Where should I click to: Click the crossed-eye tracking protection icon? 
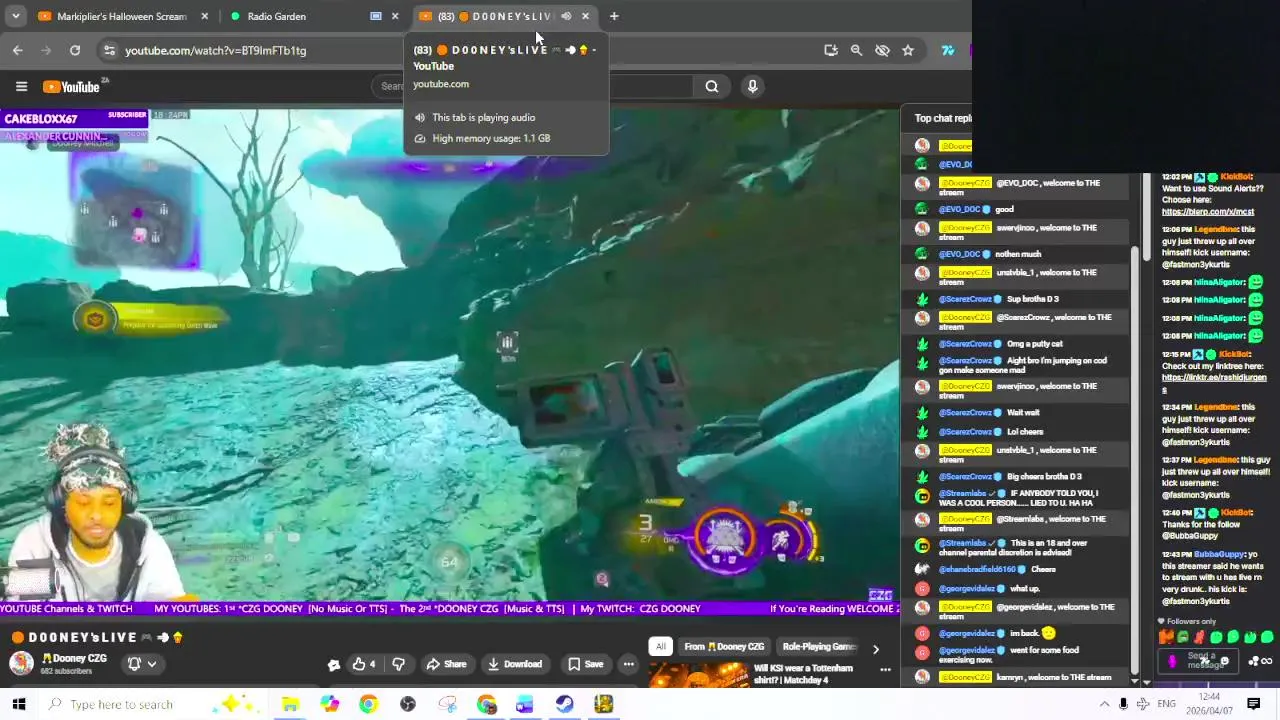coord(882,50)
